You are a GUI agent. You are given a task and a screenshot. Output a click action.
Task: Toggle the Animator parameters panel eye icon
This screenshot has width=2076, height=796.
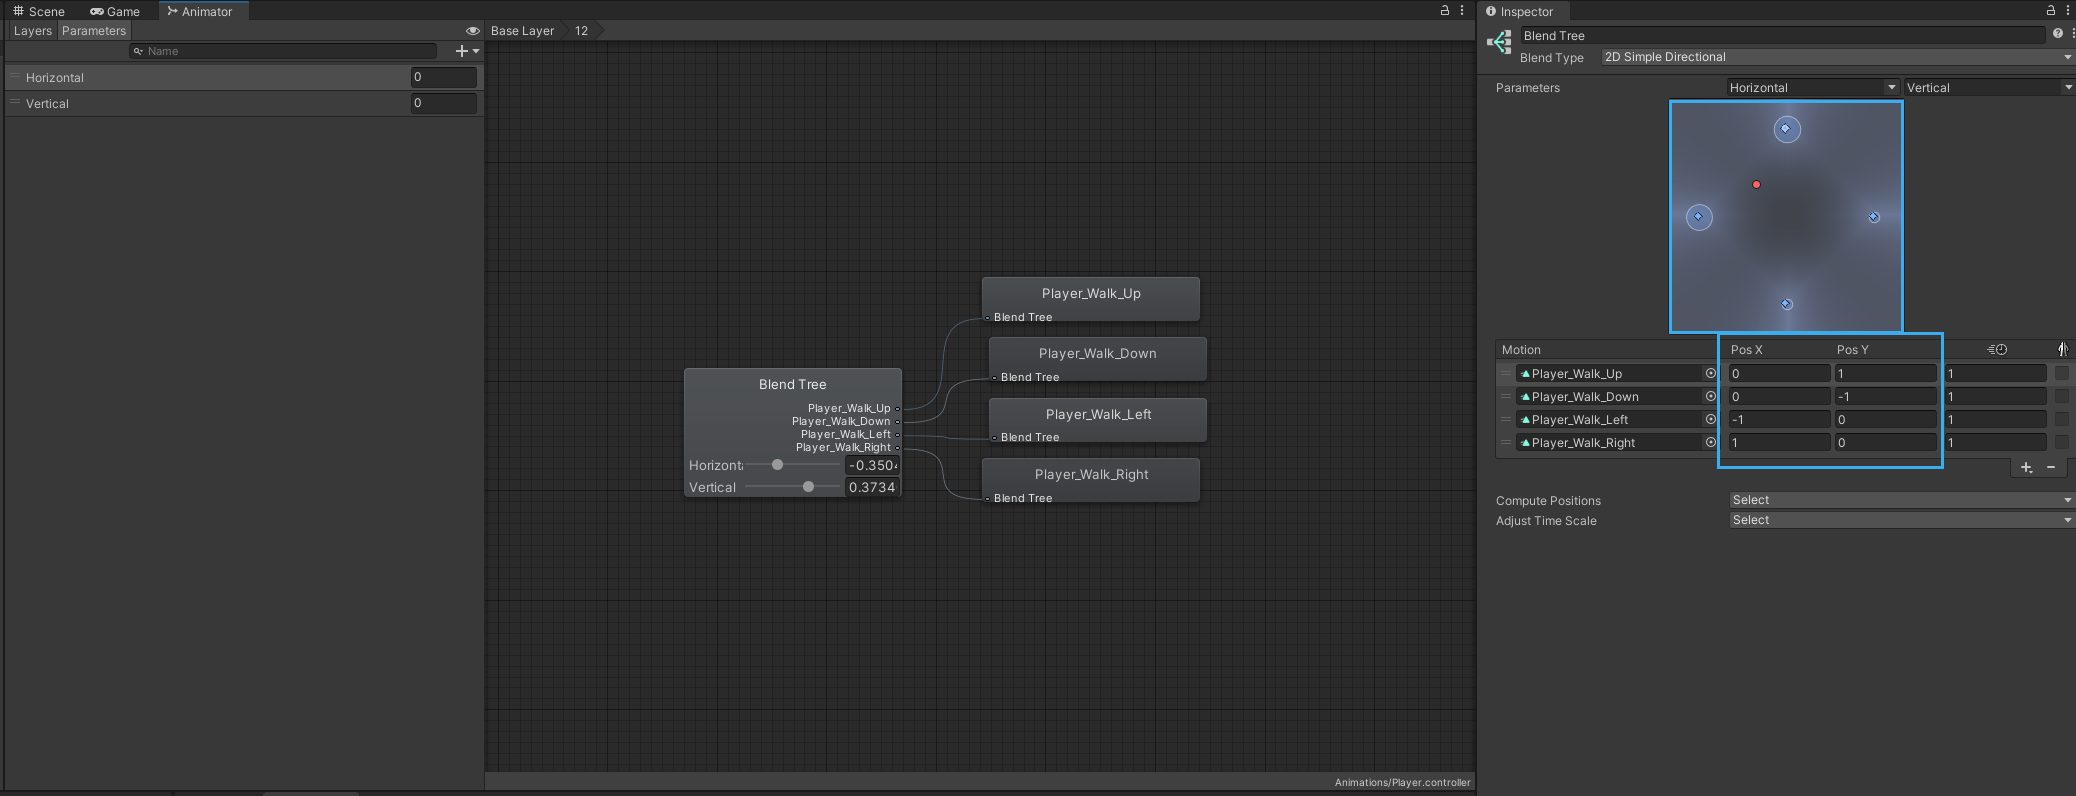coord(473,31)
